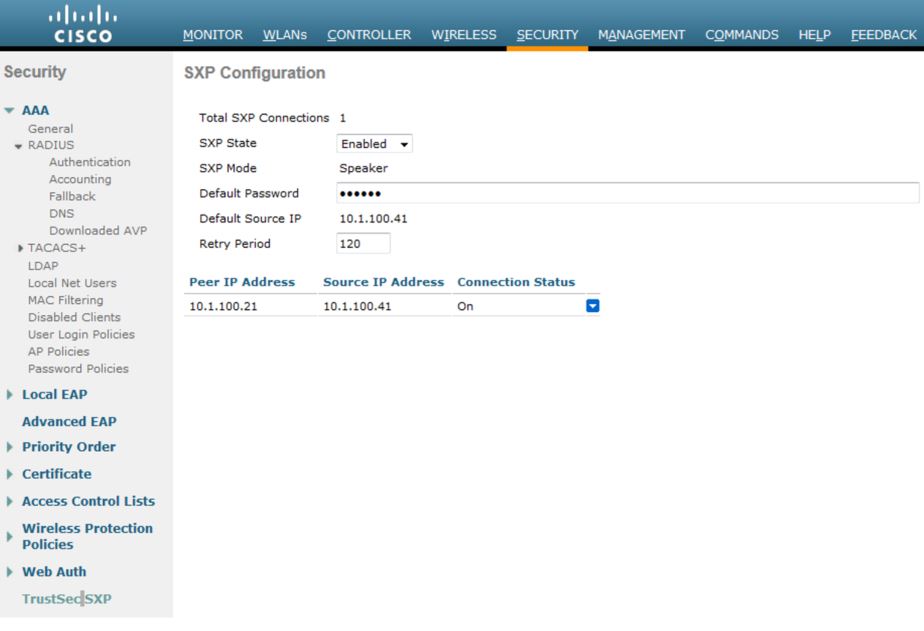Open the Web Auth link
924x631 pixels.
(x=54, y=572)
